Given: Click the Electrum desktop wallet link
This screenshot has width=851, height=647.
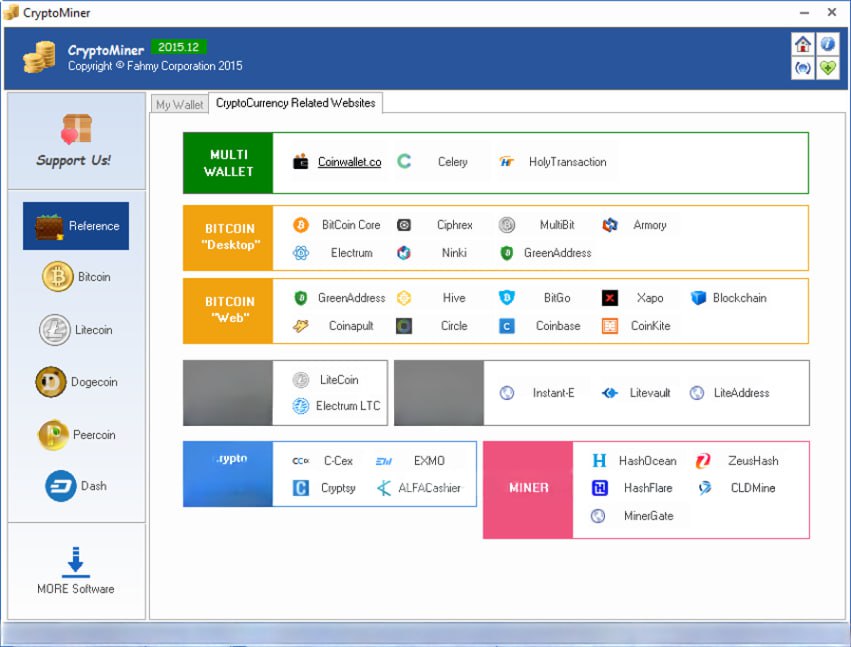Looking at the screenshot, I should click(x=351, y=253).
